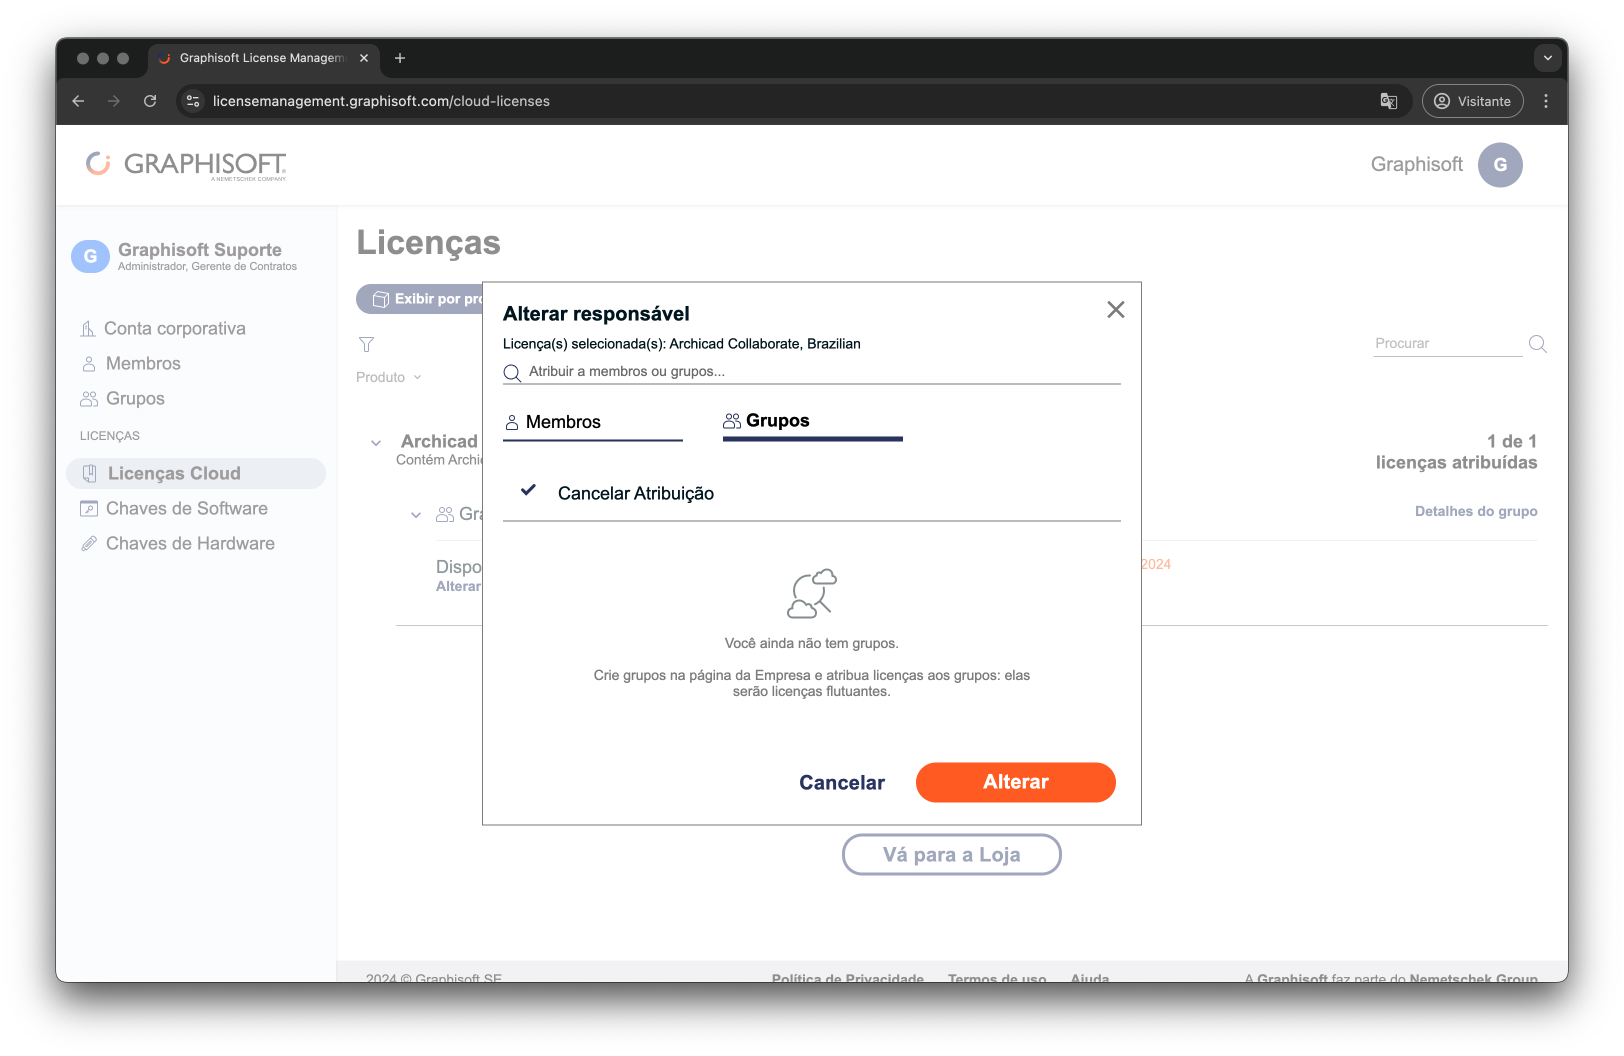Click the Graphisoft account name at top right
The width and height of the screenshot is (1624, 1056).
coord(1416,165)
